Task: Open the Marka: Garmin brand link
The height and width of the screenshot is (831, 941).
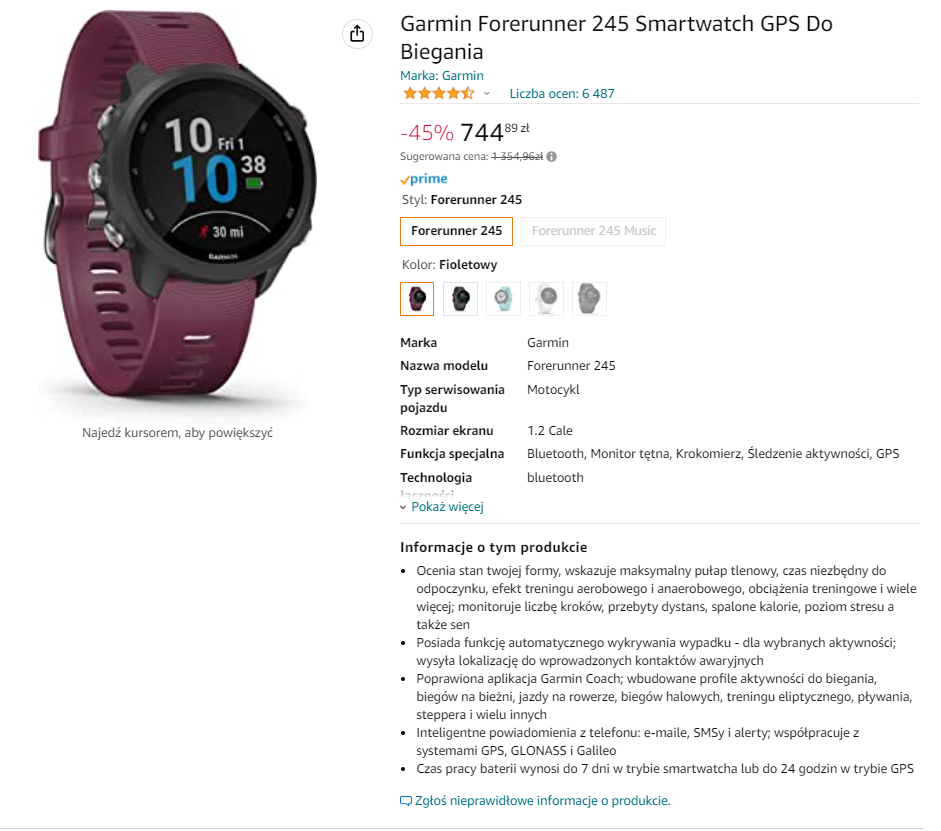Action: click(442, 76)
